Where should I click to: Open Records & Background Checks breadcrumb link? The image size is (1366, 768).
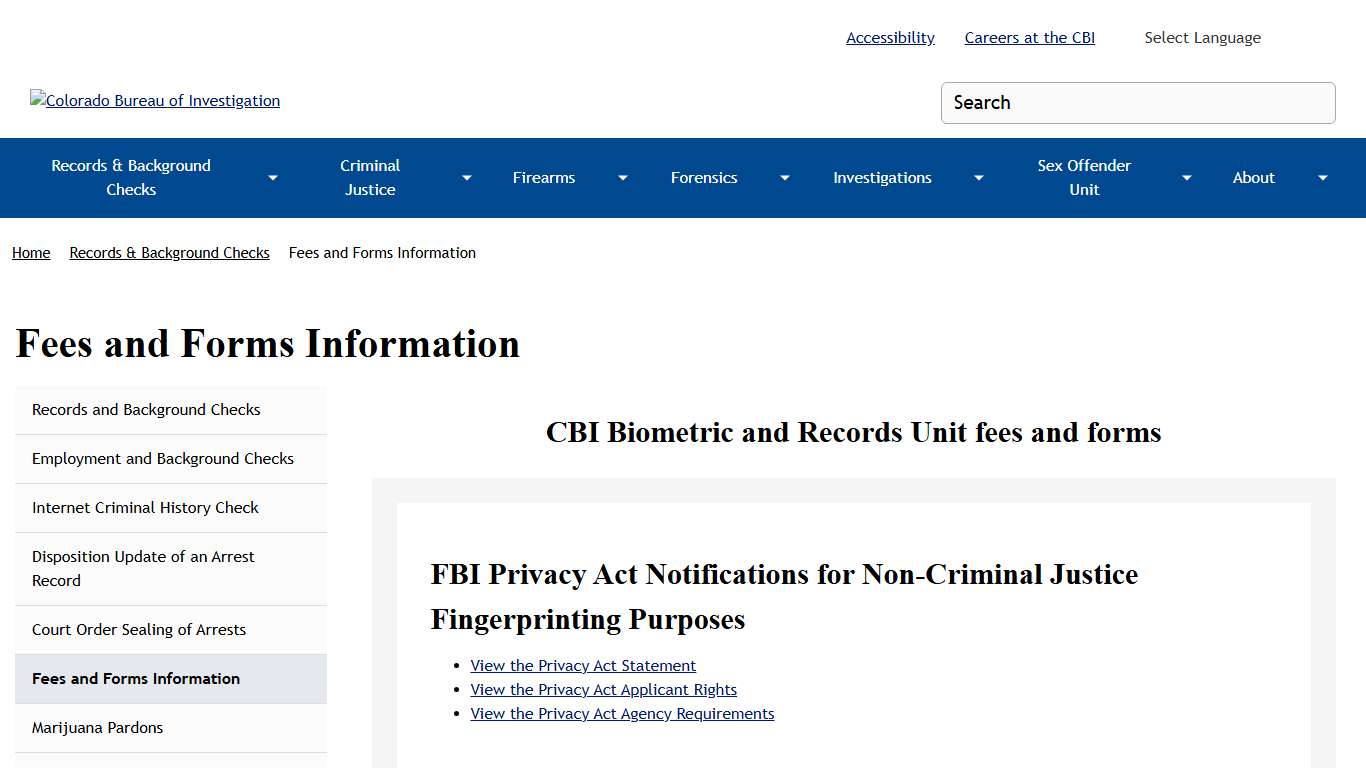(169, 252)
